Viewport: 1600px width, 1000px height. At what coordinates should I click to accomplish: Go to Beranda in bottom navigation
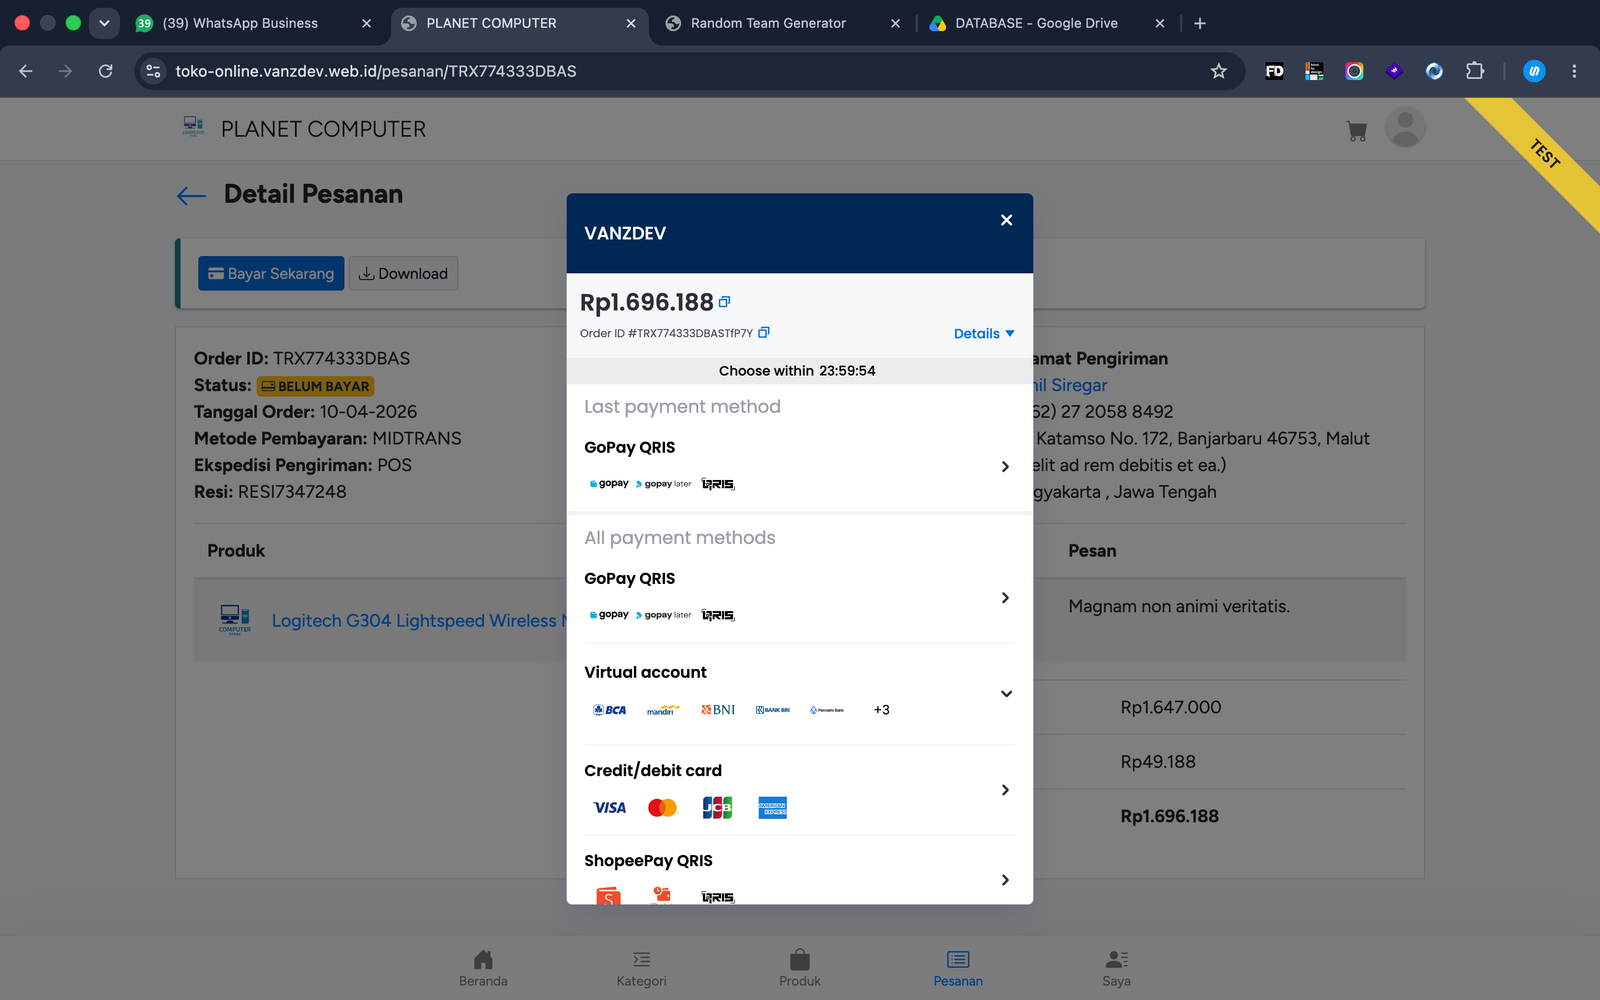483,968
